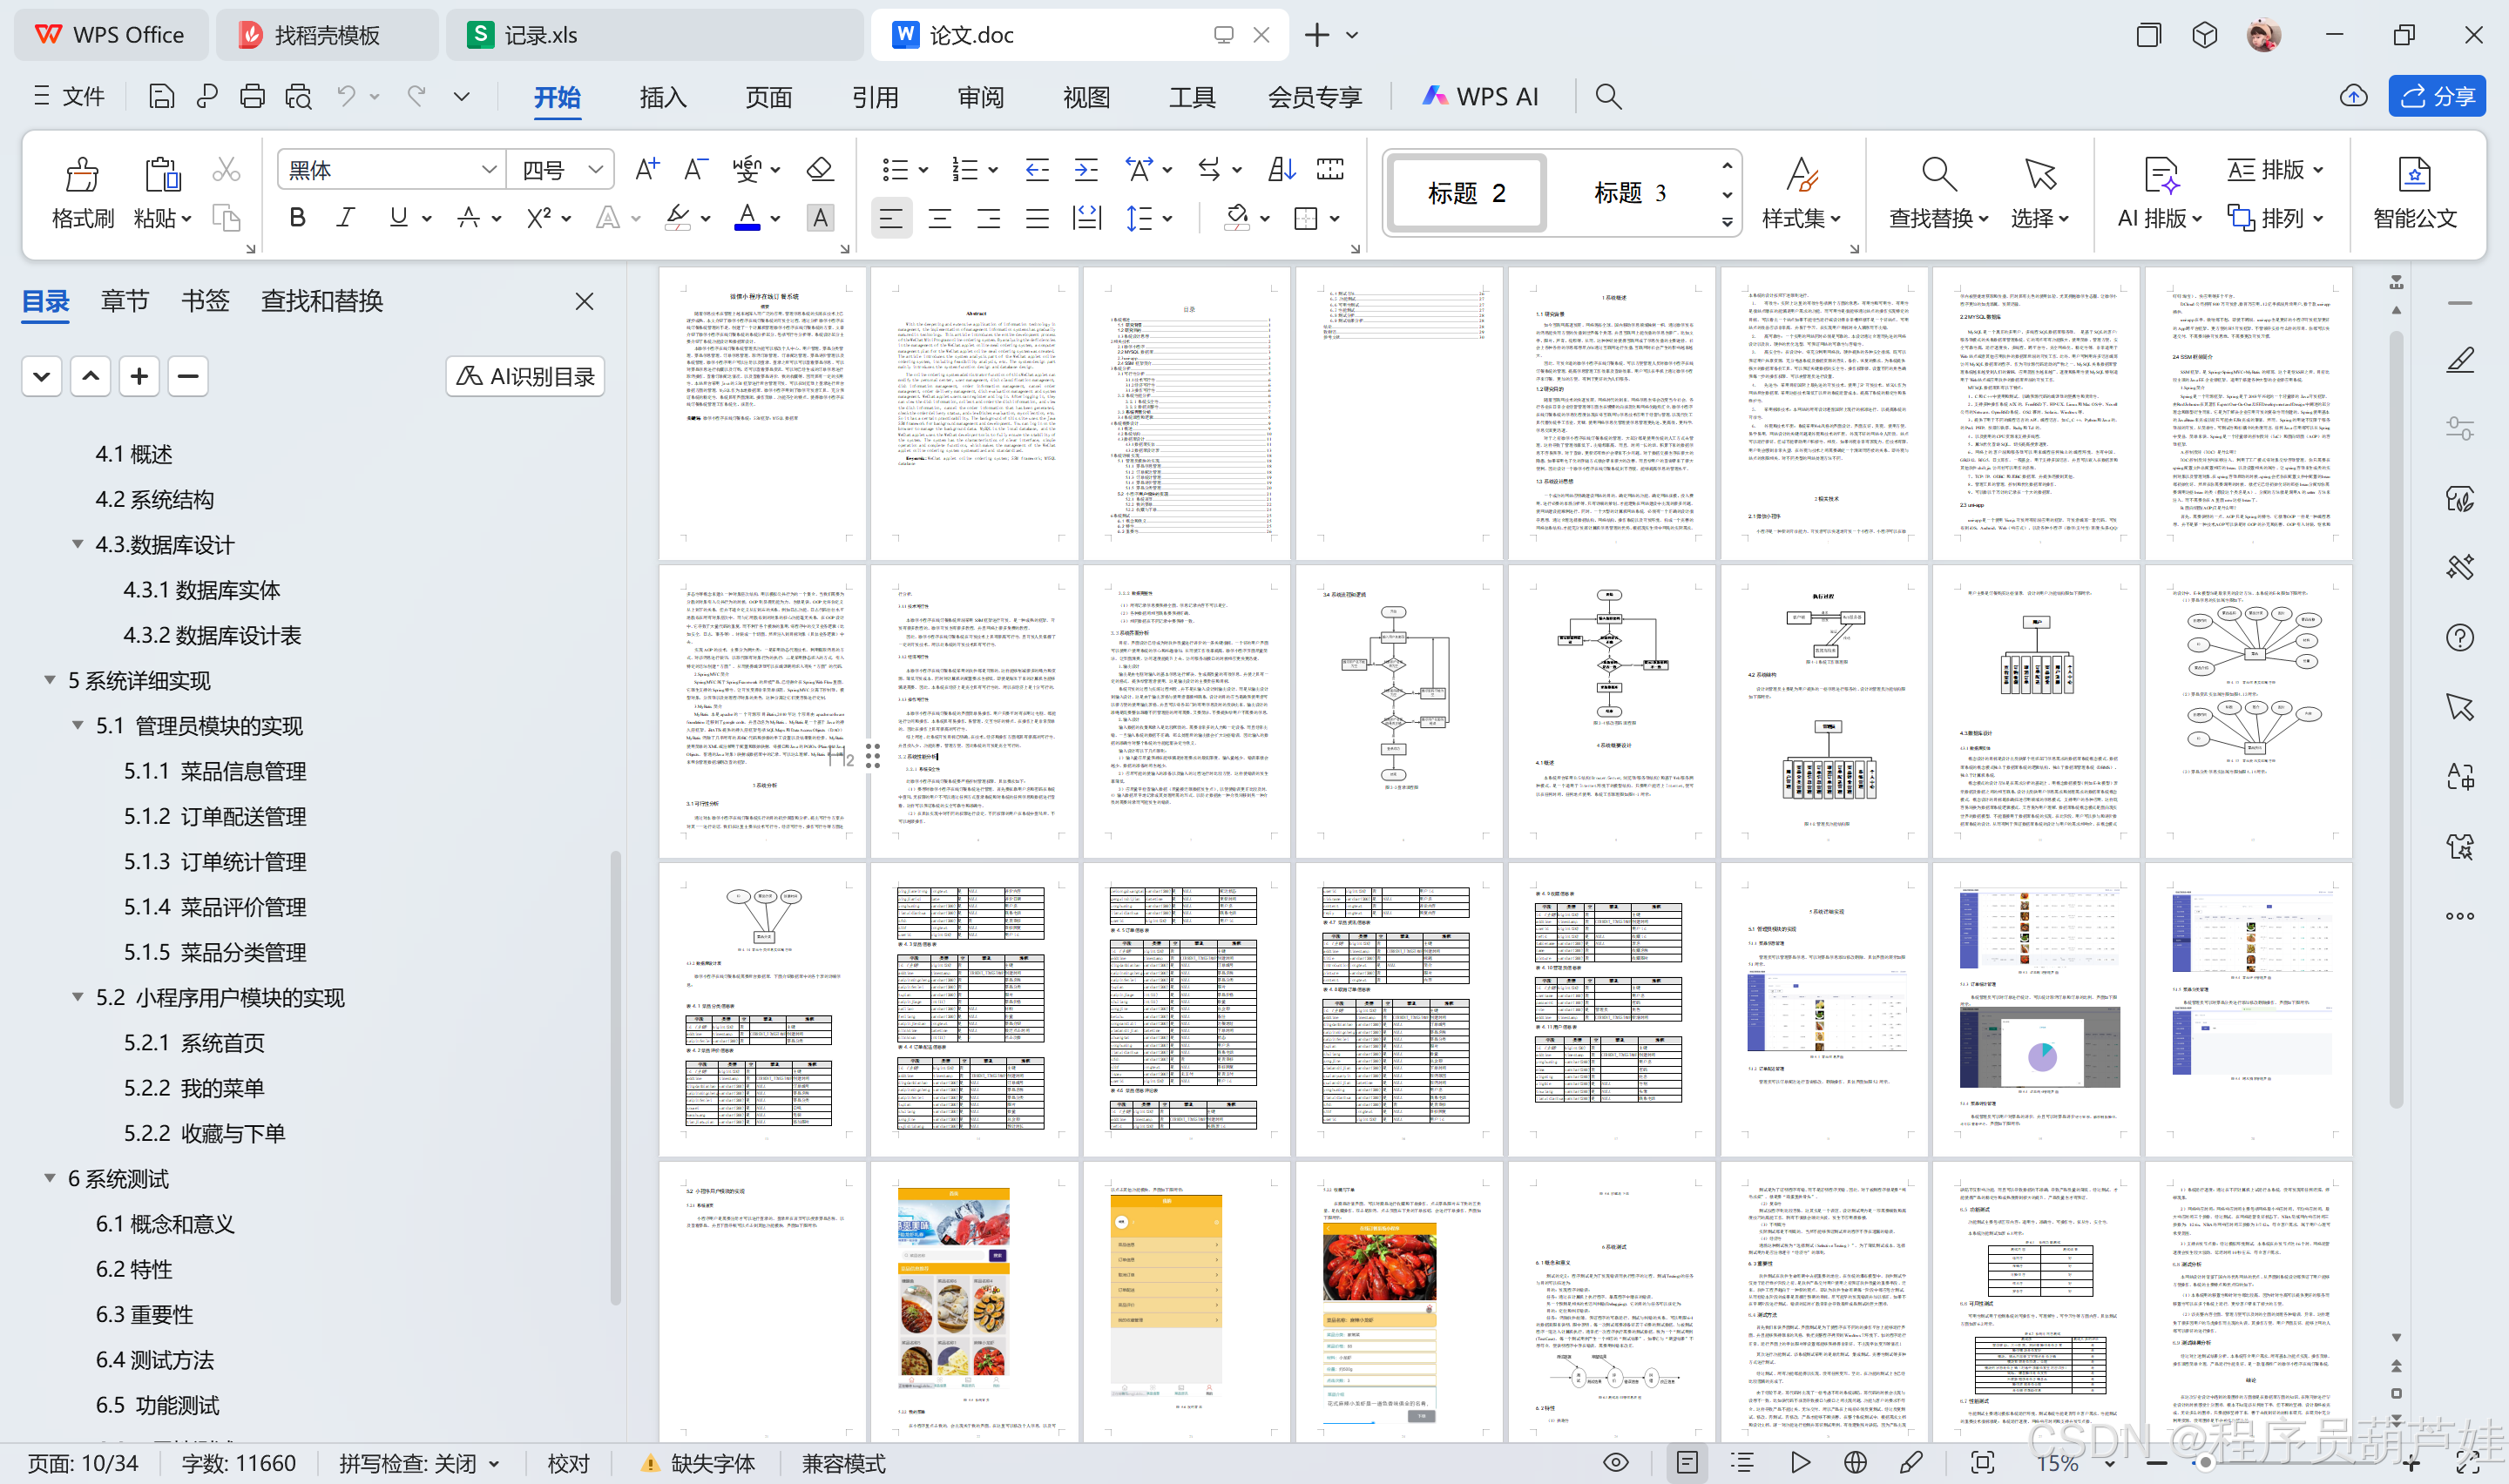This screenshot has width=2509, height=1484.
Task: Collapse the 5.2 小程序用户模块的实现 node
Action: click(x=78, y=997)
